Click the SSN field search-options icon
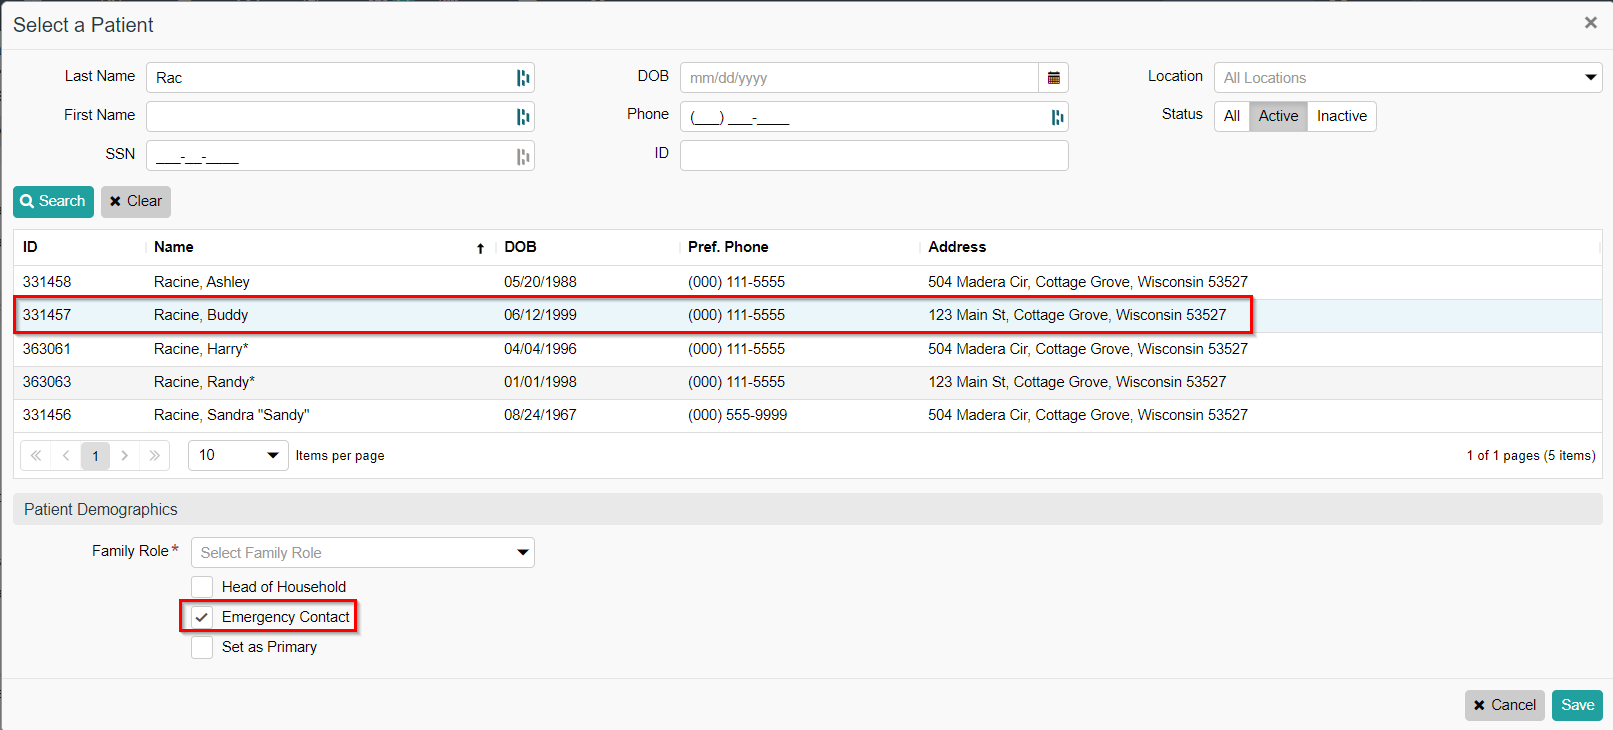This screenshot has height=730, width=1613. tap(522, 156)
